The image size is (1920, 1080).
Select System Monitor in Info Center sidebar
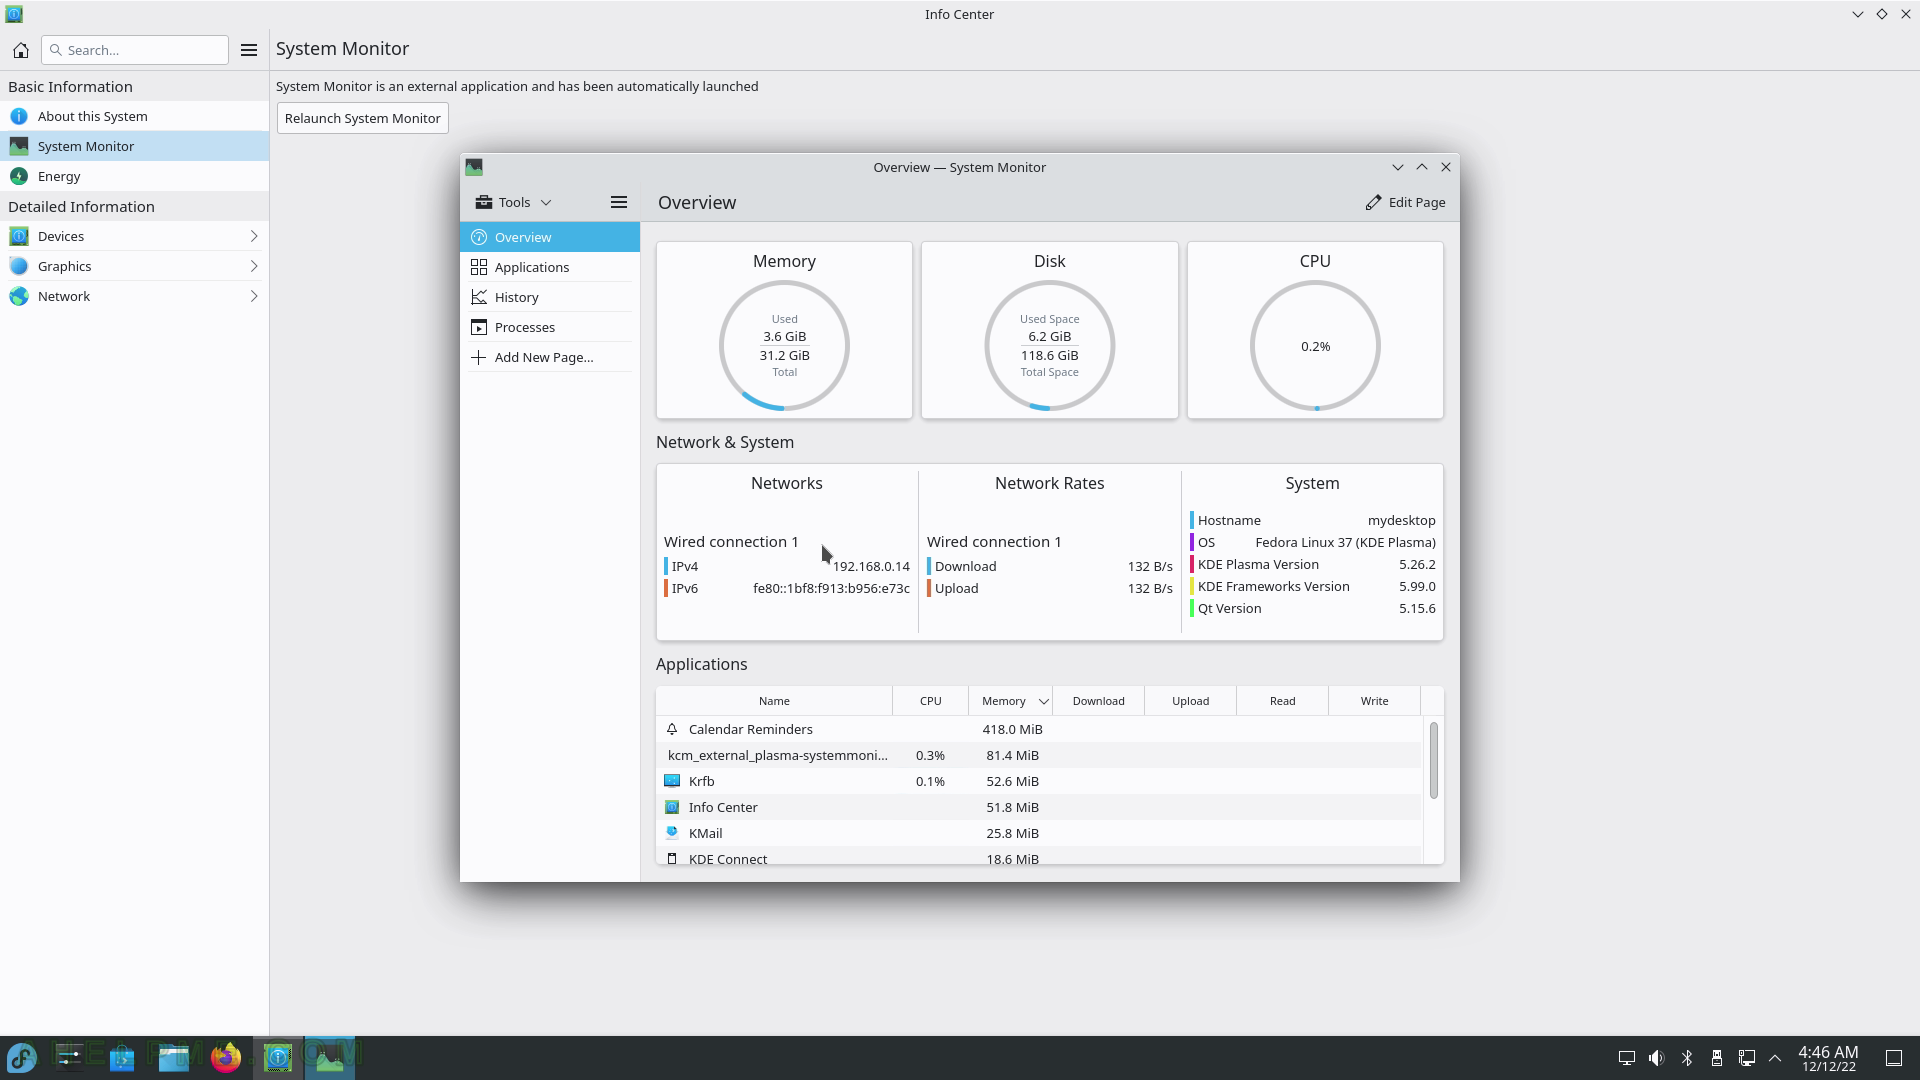click(134, 146)
